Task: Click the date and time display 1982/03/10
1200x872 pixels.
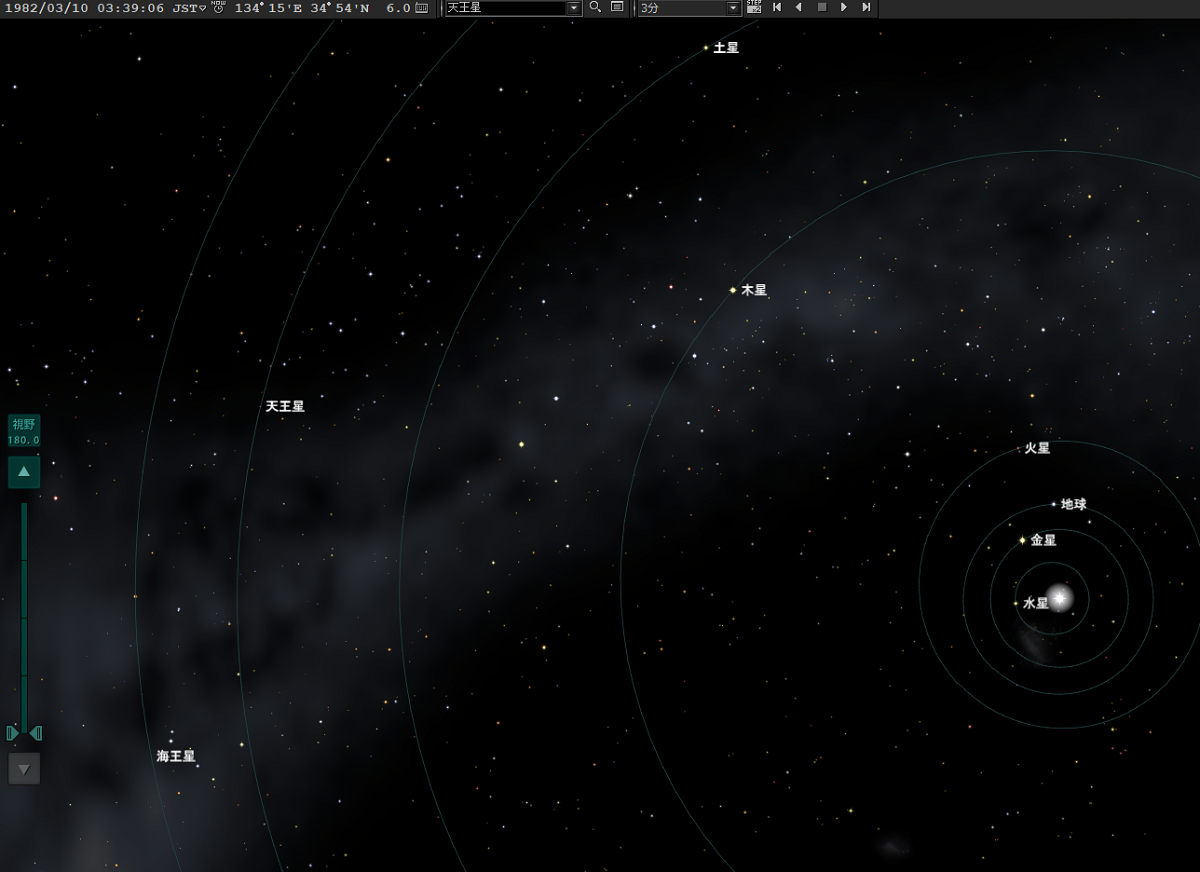Action: (84, 8)
